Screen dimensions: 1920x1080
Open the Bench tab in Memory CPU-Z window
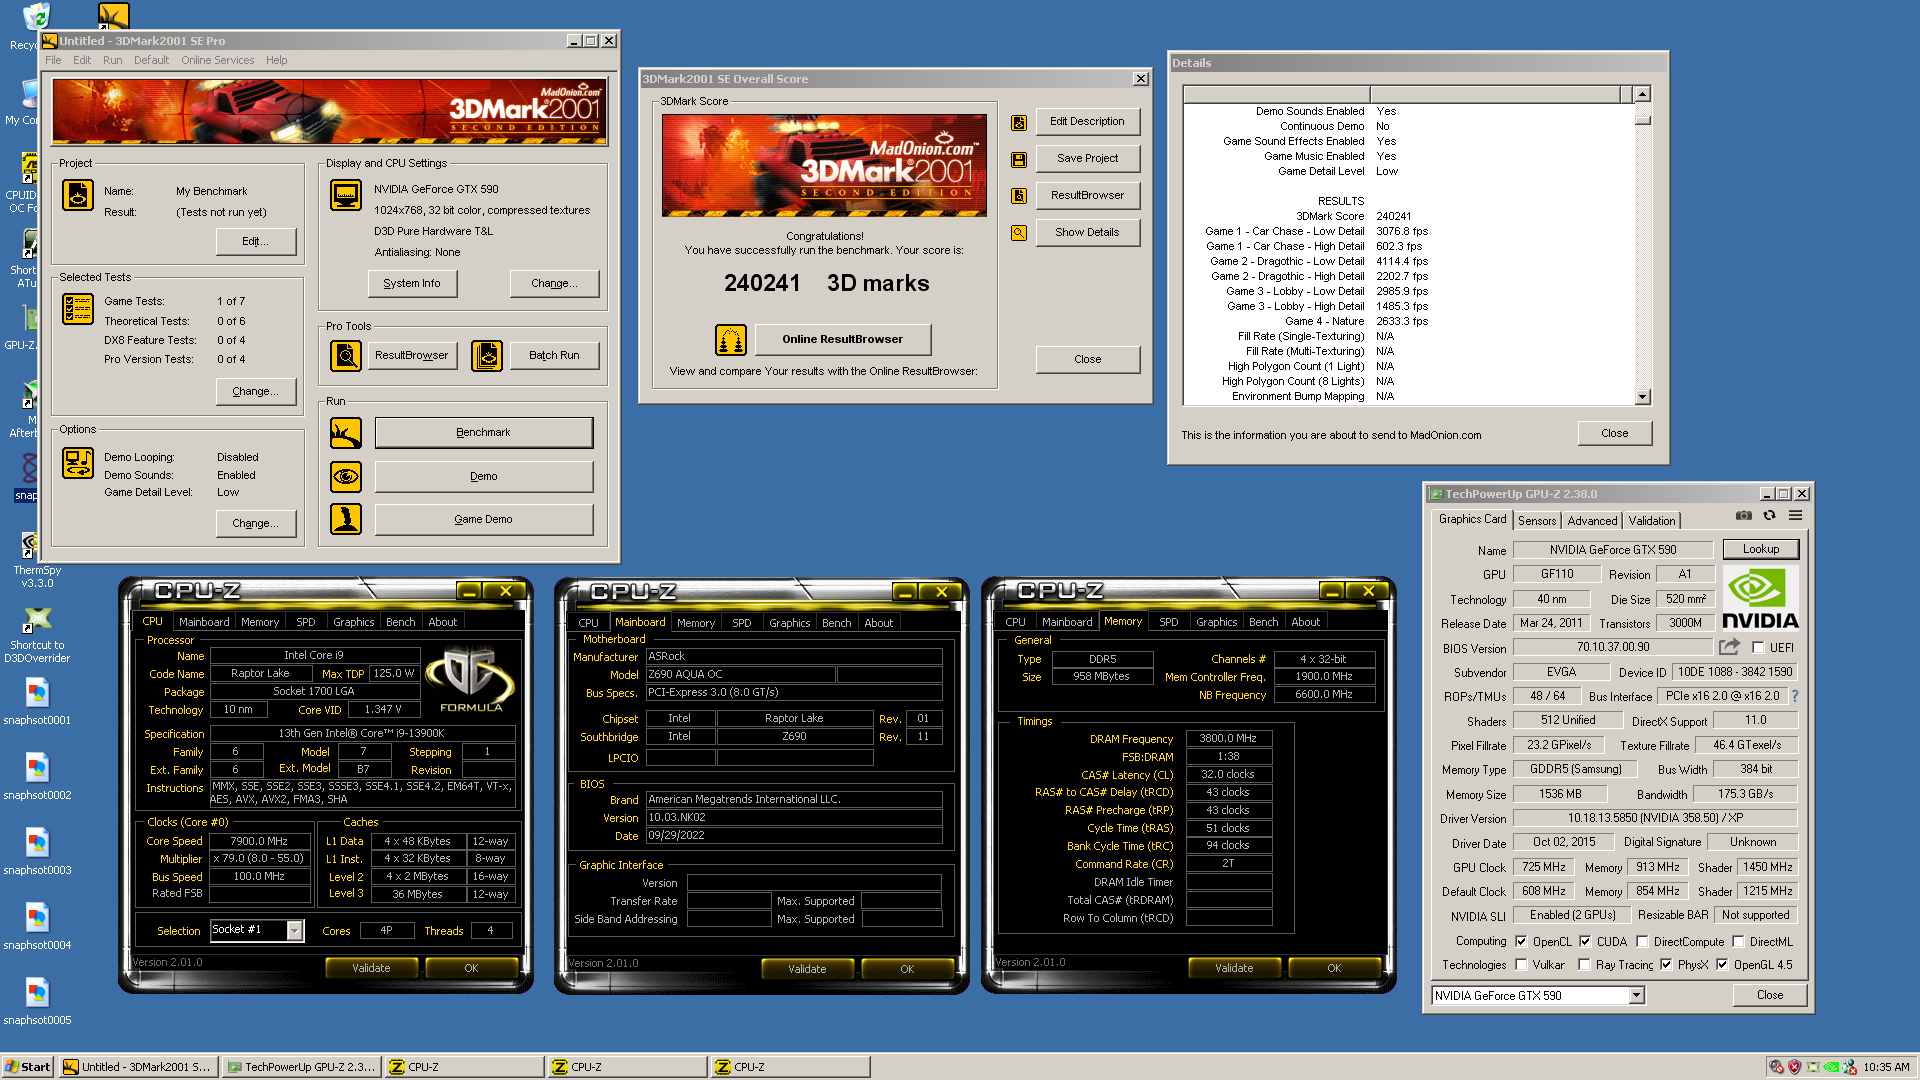(x=1263, y=622)
